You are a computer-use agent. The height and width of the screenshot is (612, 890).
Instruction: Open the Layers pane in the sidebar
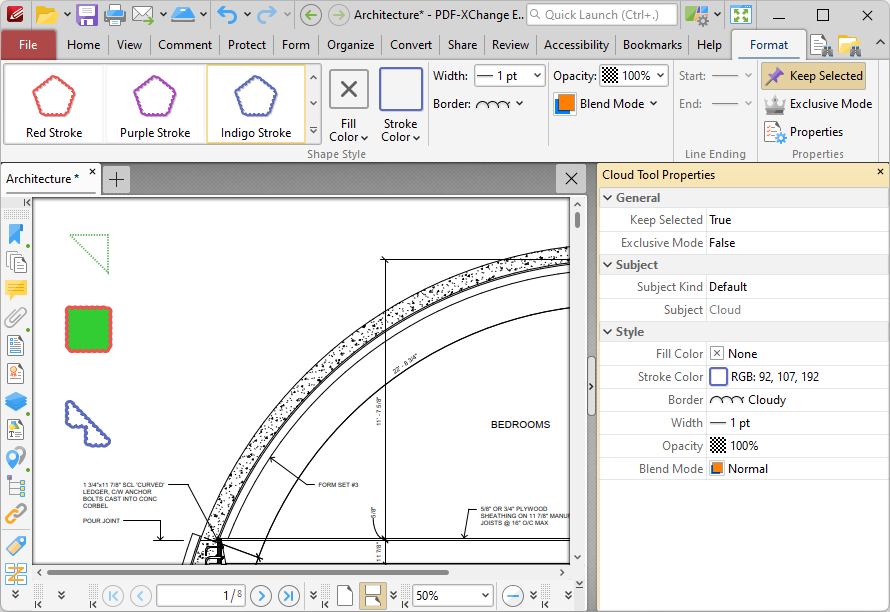coord(15,401)
